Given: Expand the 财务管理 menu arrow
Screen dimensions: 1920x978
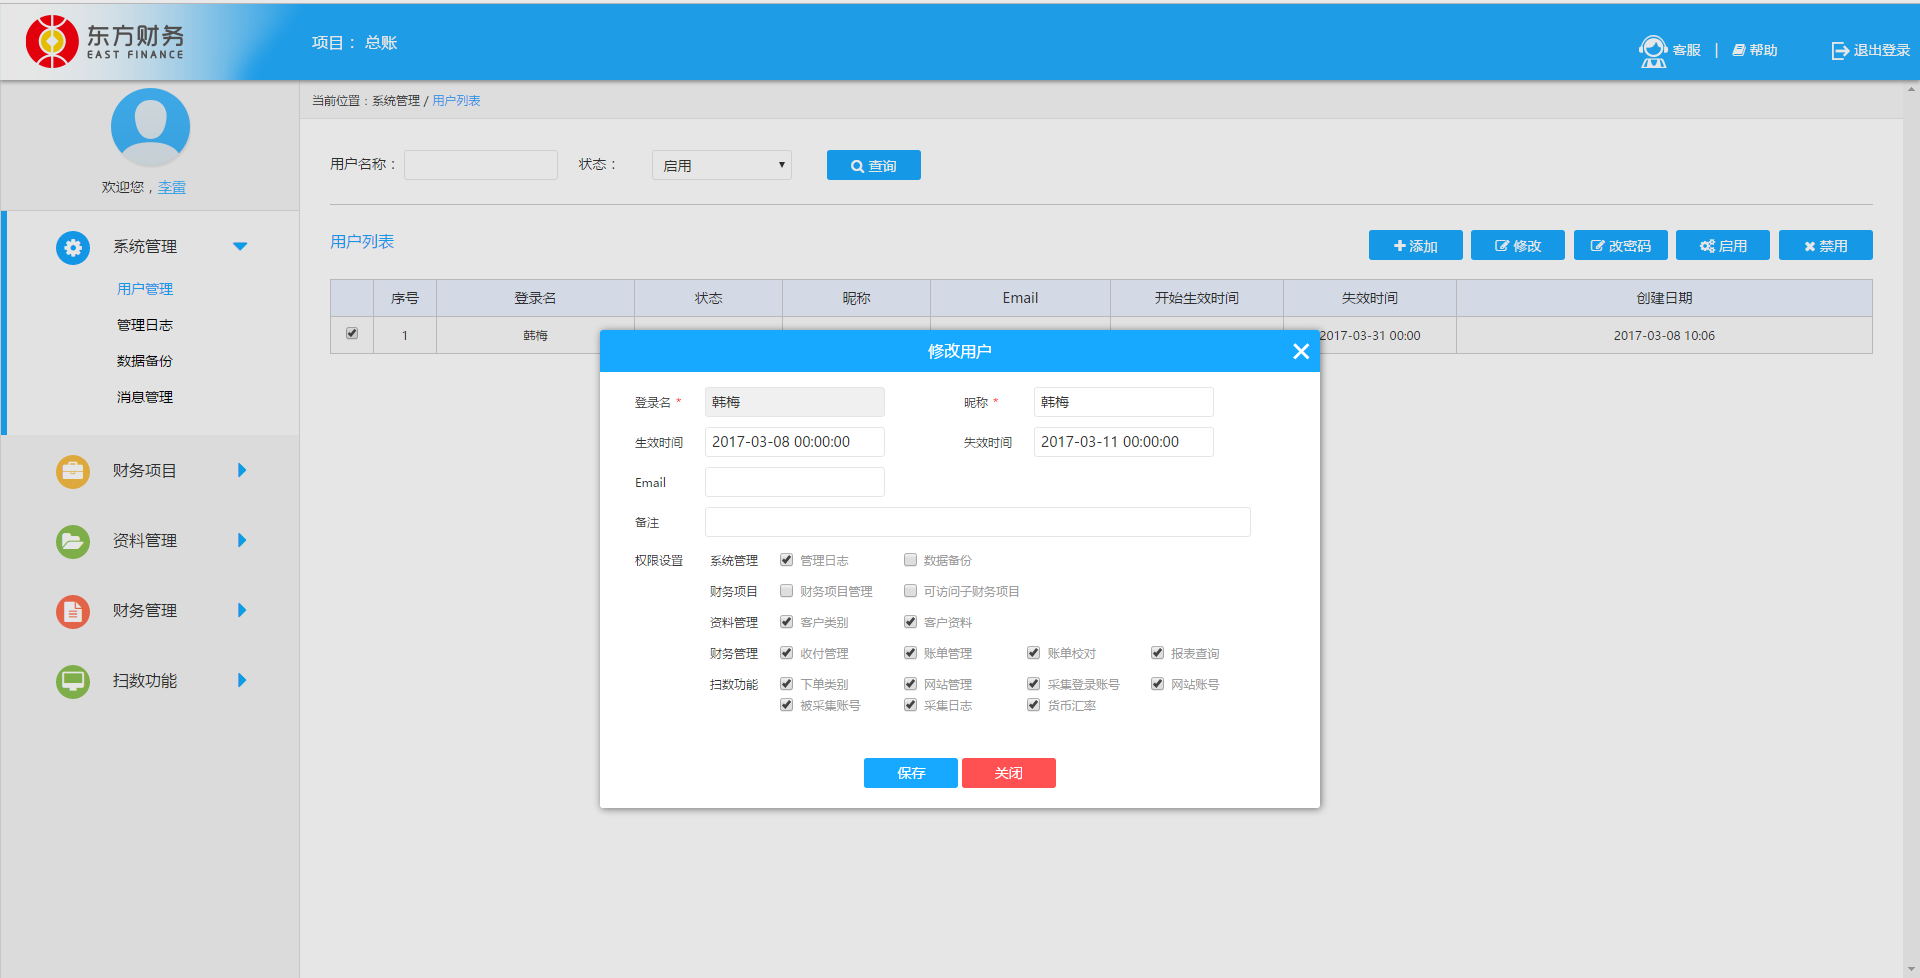Looking at the screenshot, I should [x=242, y=610].
